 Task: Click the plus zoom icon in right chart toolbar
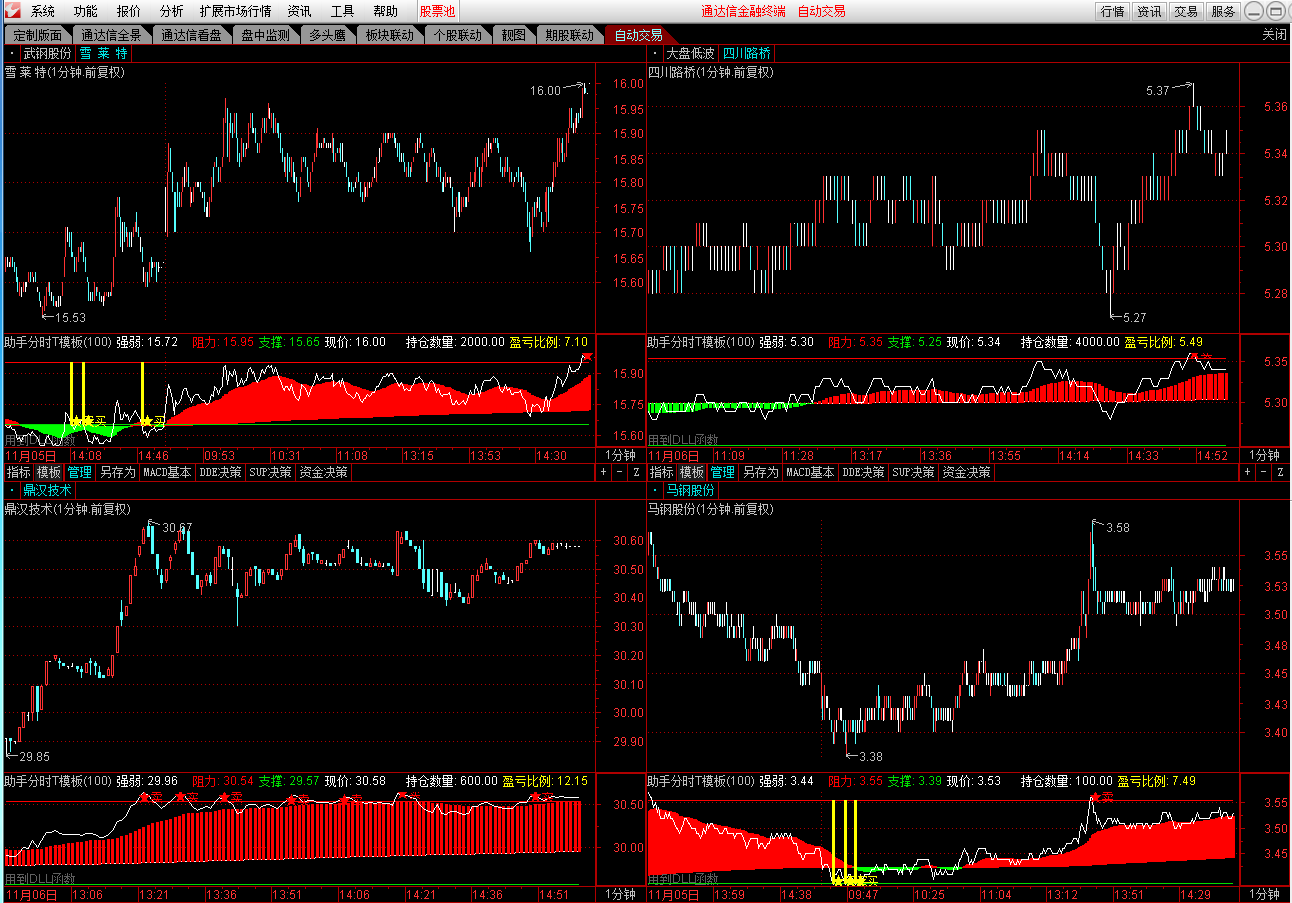(x=1248, y=472)
